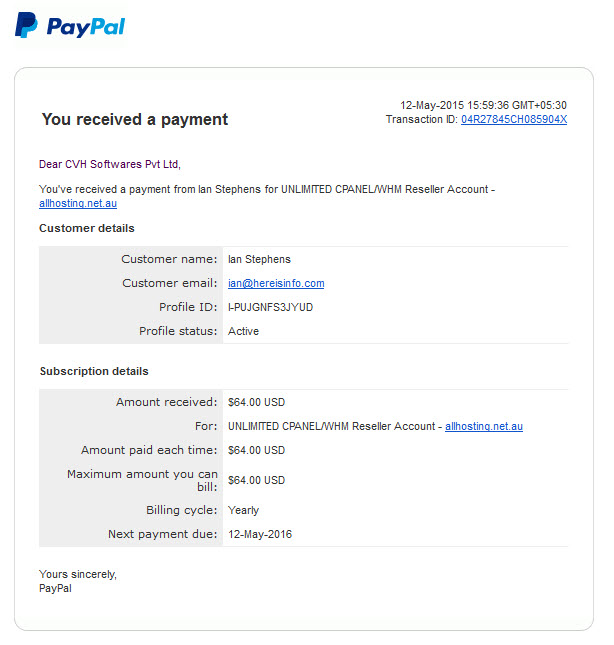The image size is (614, 645).
Task: Click the Next payment due date 12-May-2016
Action: (260, 534)
